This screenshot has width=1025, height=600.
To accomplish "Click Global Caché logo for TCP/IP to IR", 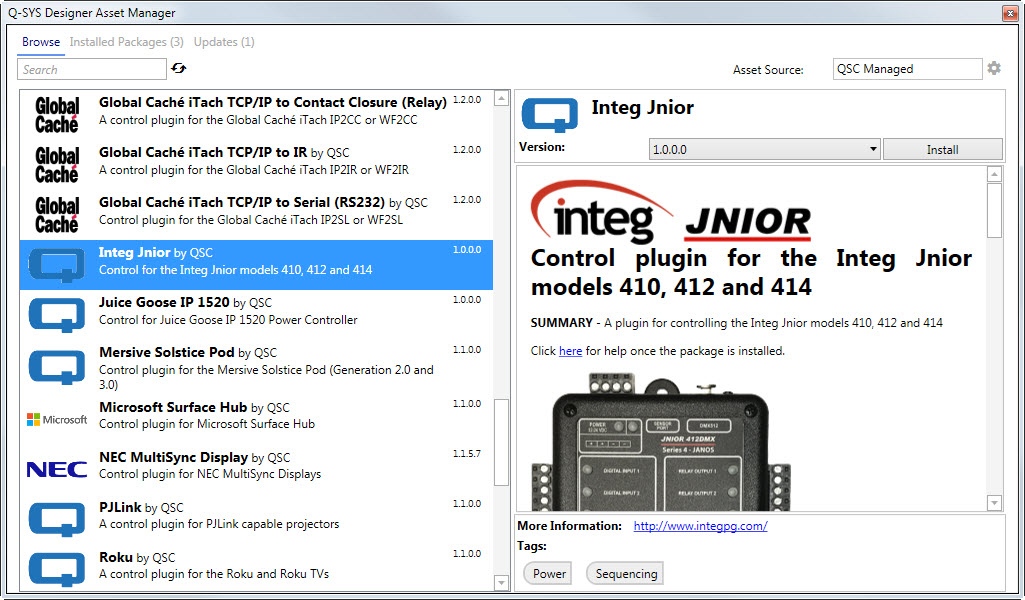I will point(57,165).
